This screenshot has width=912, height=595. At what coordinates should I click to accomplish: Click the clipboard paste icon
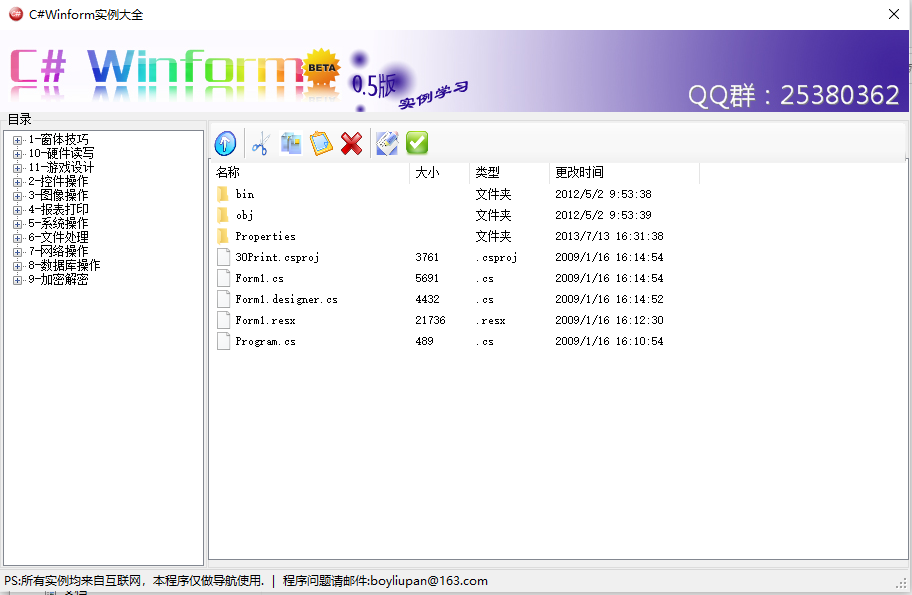coord(321,143)
